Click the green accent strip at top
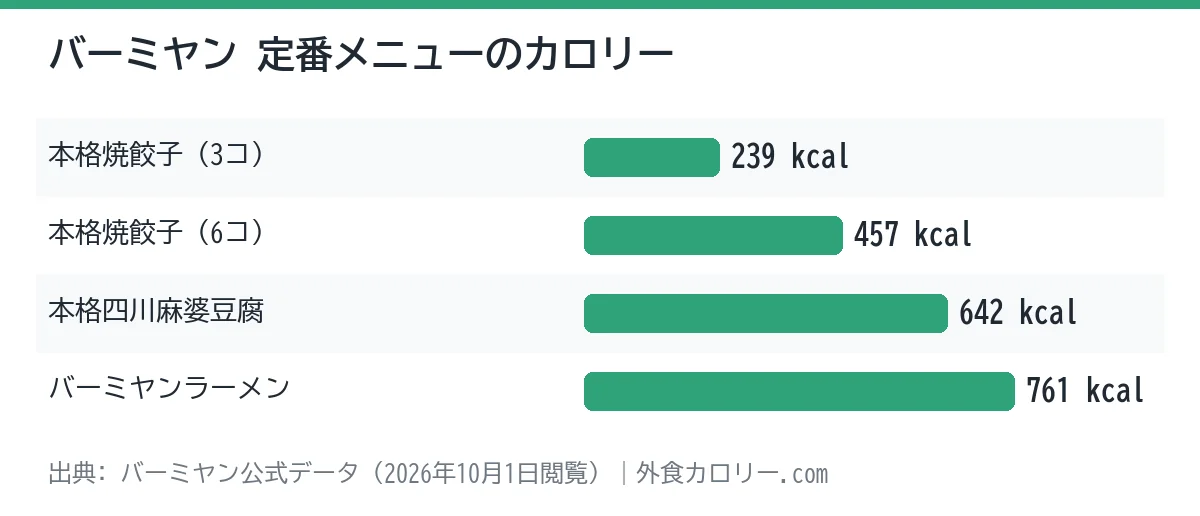This screenshot has width=1200, height=516. 600,4
